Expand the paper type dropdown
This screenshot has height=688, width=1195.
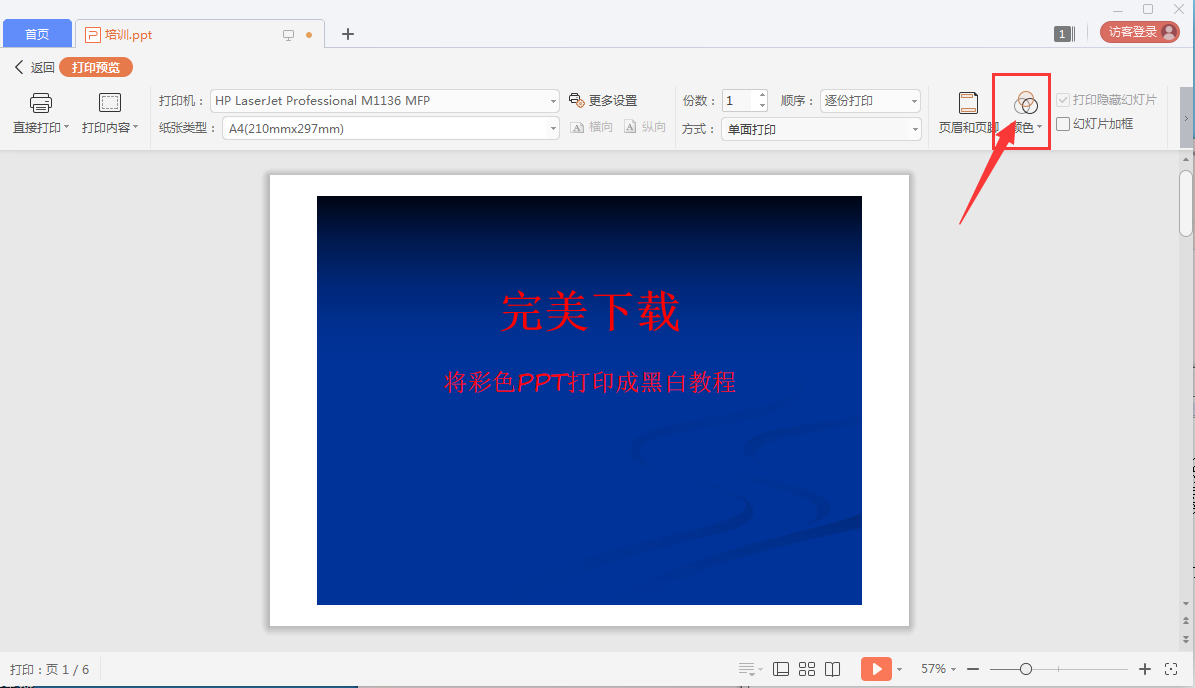point(553,129)
